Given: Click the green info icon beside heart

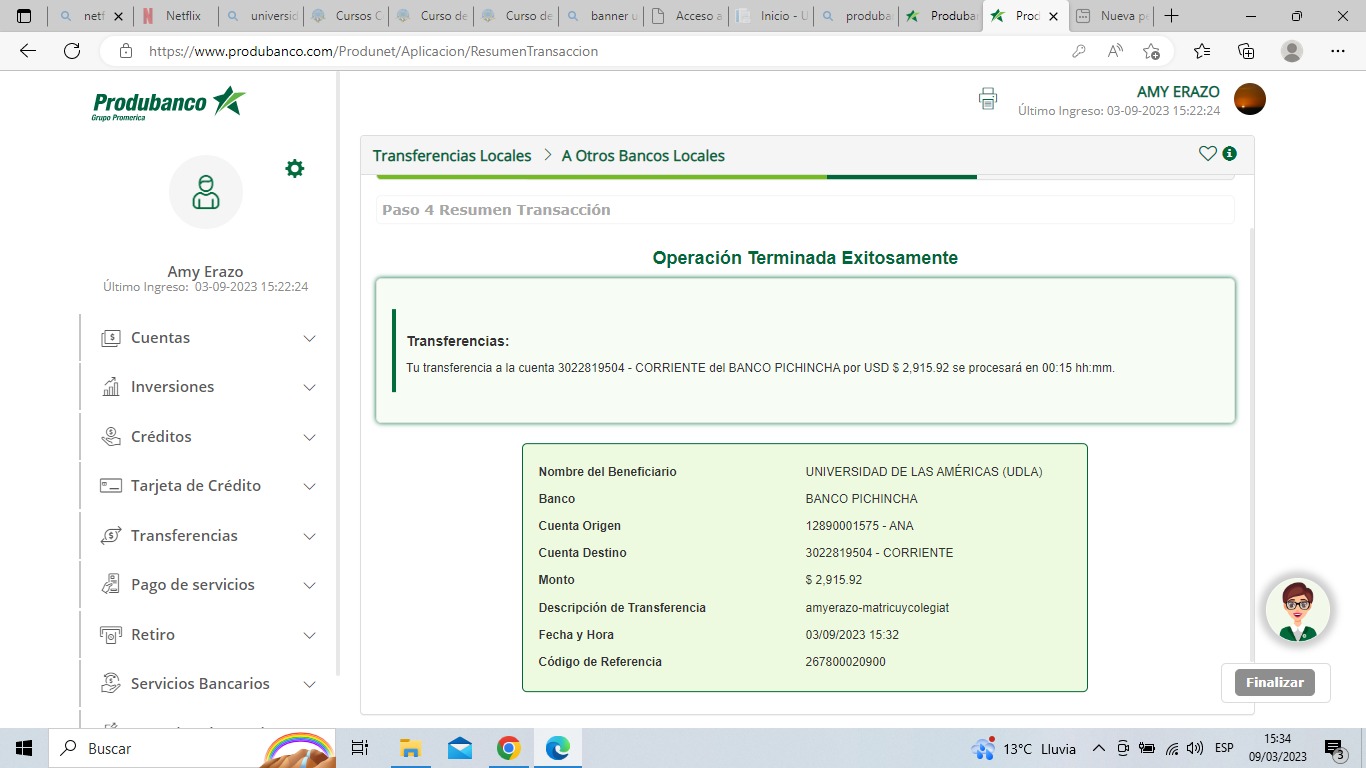Looking at the screenshot, I should (1230, 154).
